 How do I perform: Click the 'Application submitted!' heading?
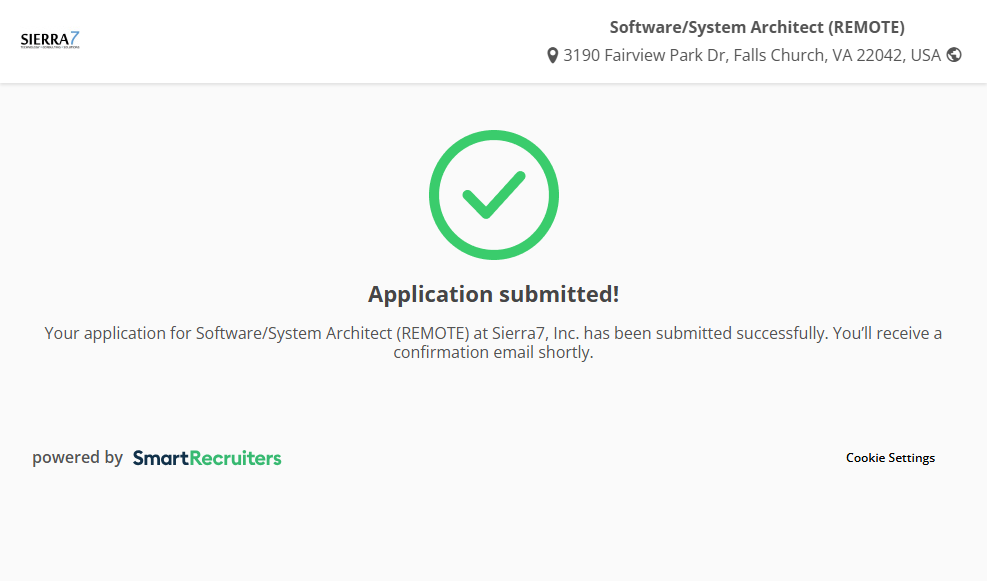(x=493, y=294)
